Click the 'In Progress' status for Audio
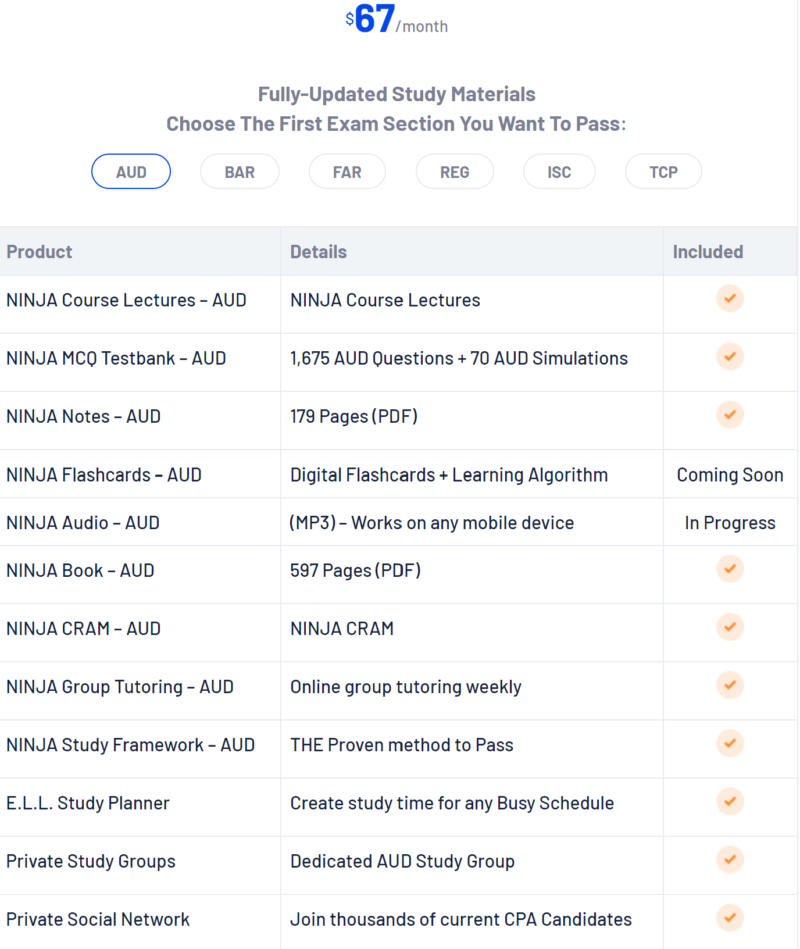This screenshot has height=949, width=800. click(x=730, y=523)
